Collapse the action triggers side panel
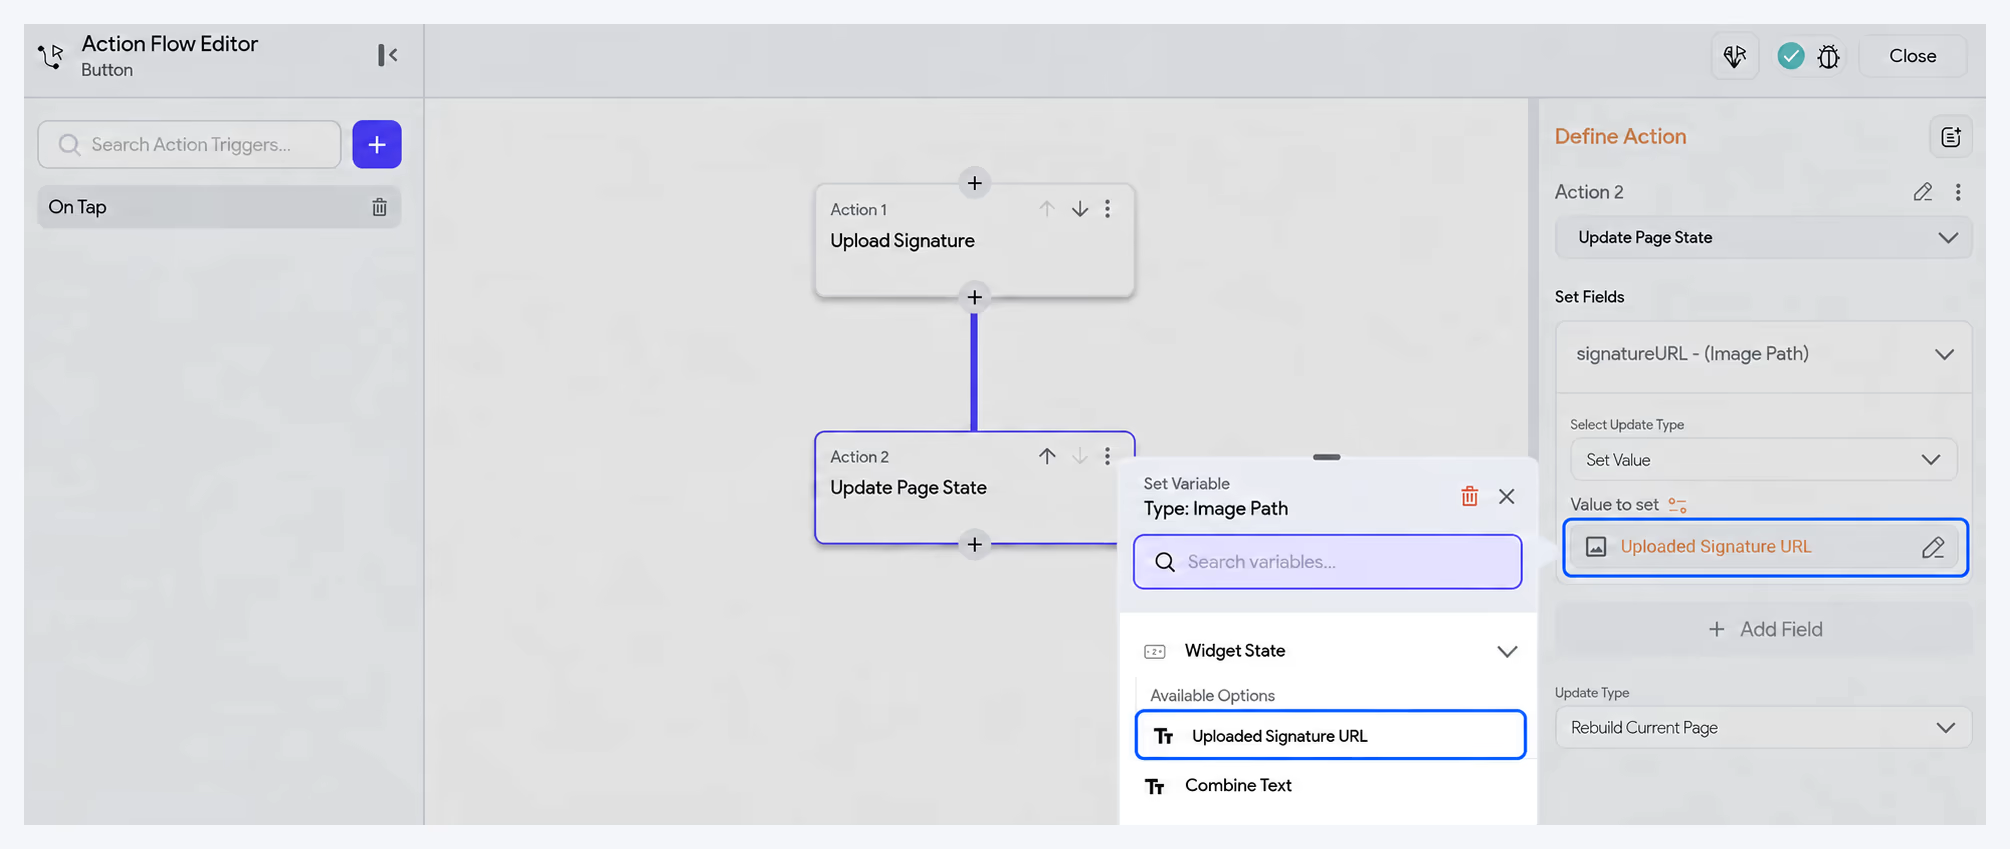 coord(388,55)
